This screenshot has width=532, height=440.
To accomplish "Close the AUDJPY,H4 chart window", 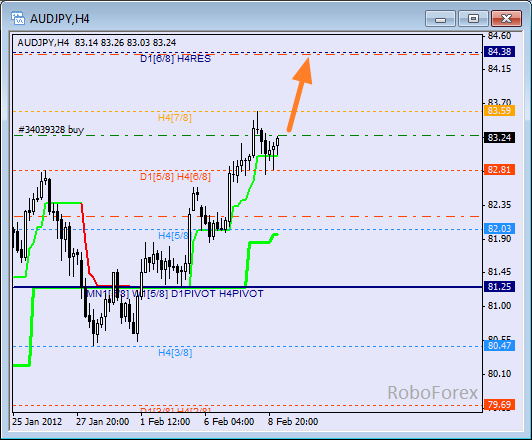I will tap(506, 18).
